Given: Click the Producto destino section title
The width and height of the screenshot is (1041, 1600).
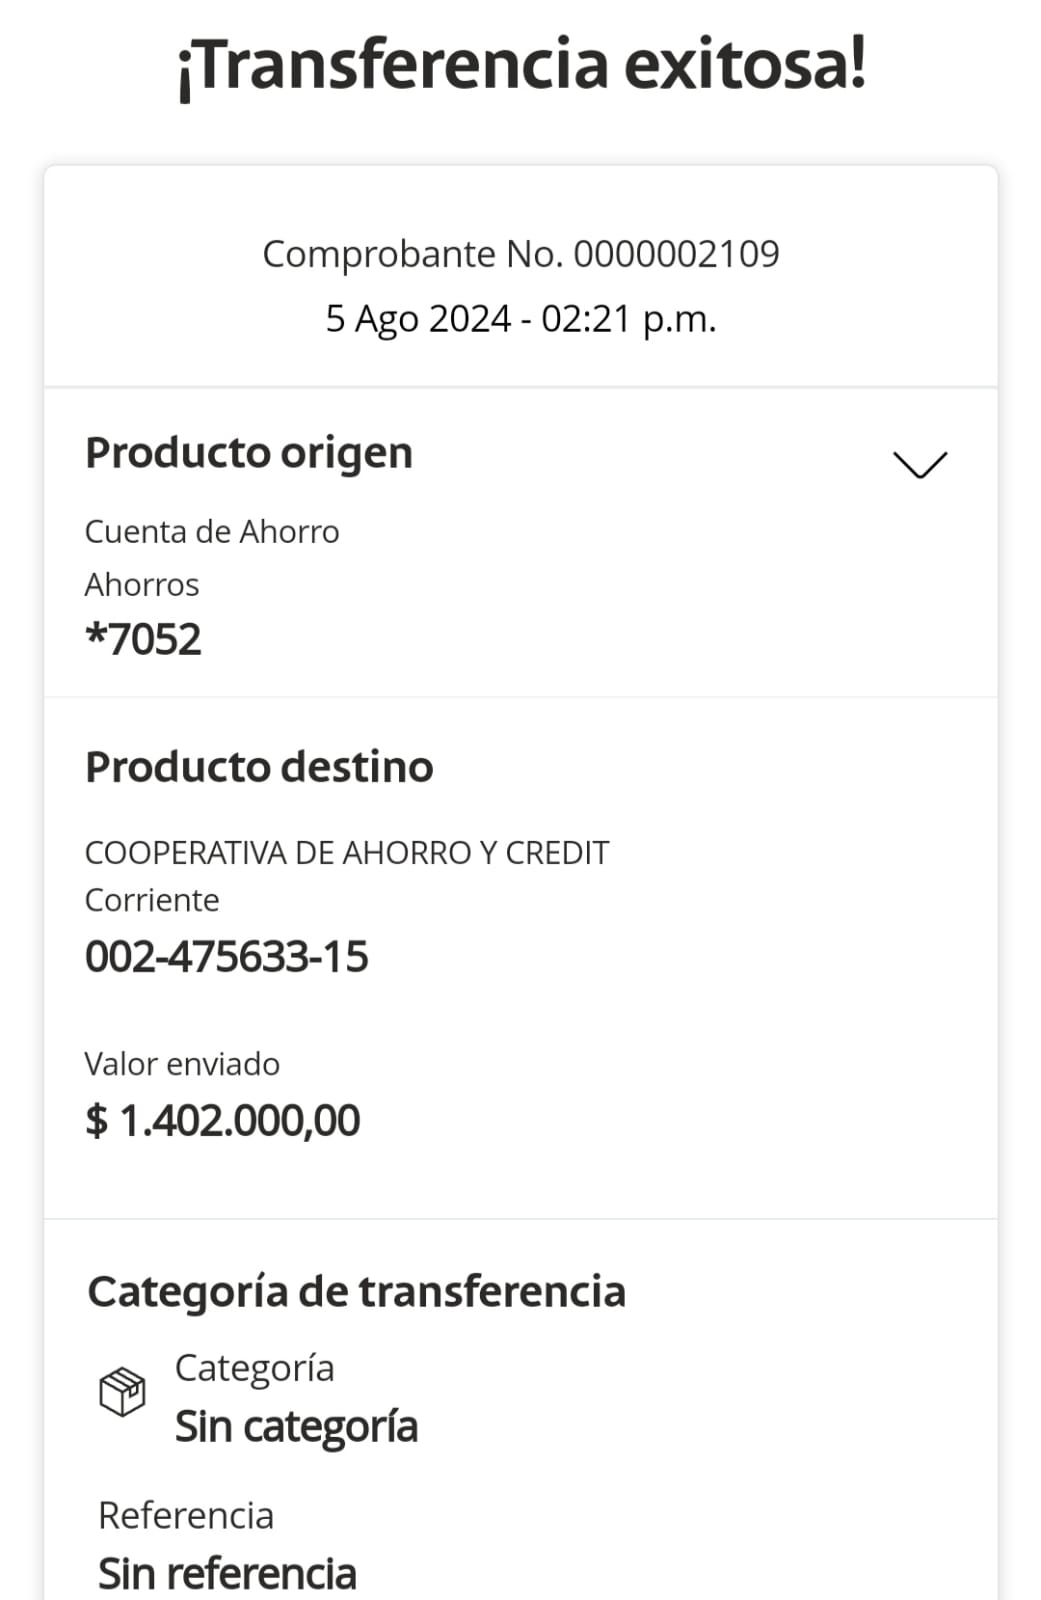Looking at the screenshot, I should tap(259, 767).
